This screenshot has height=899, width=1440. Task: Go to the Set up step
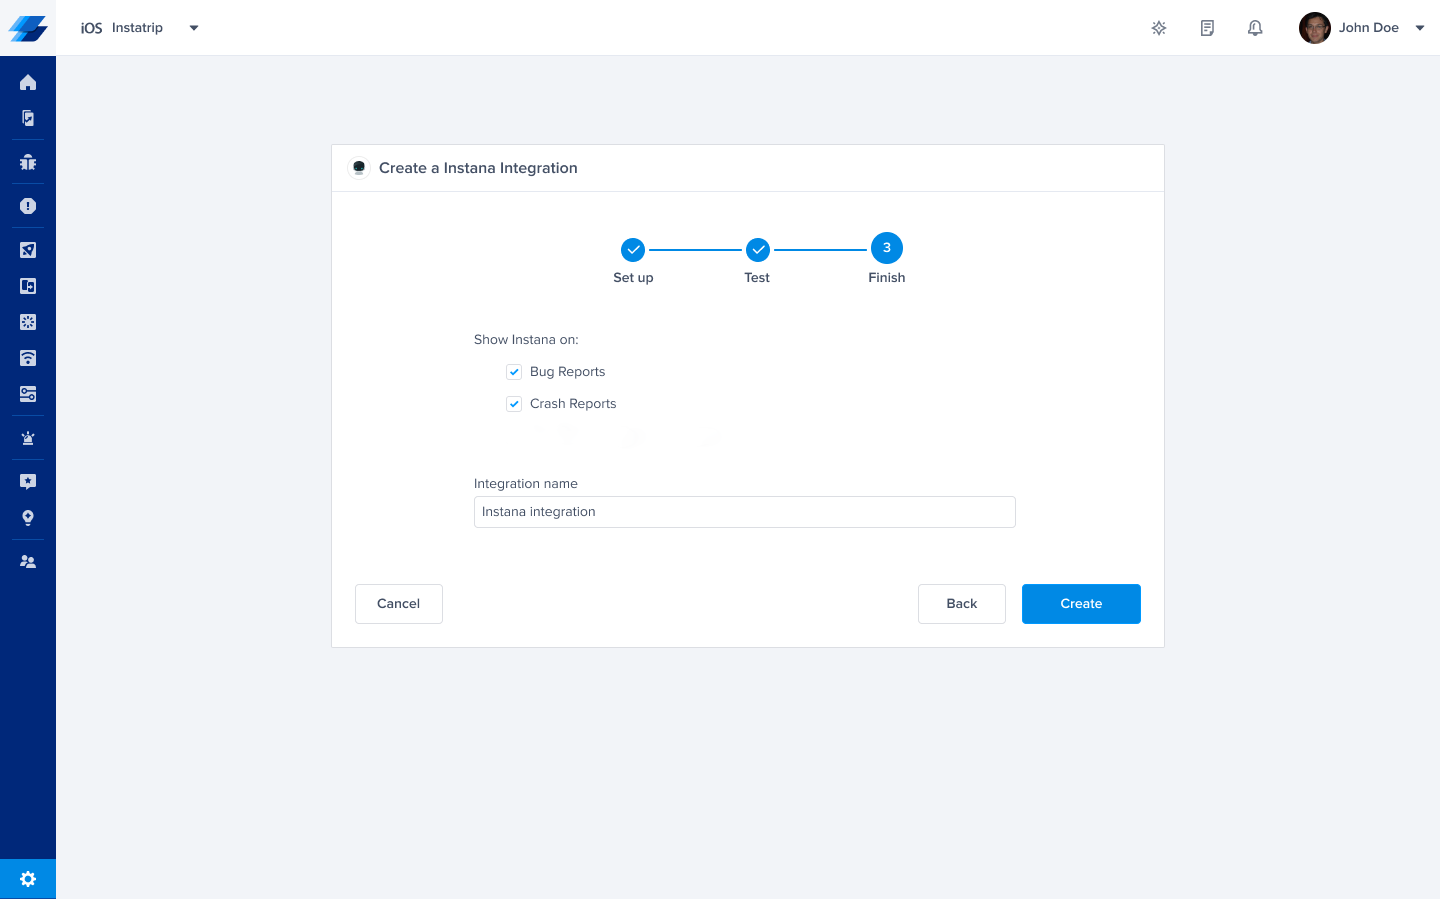[633, 249]
